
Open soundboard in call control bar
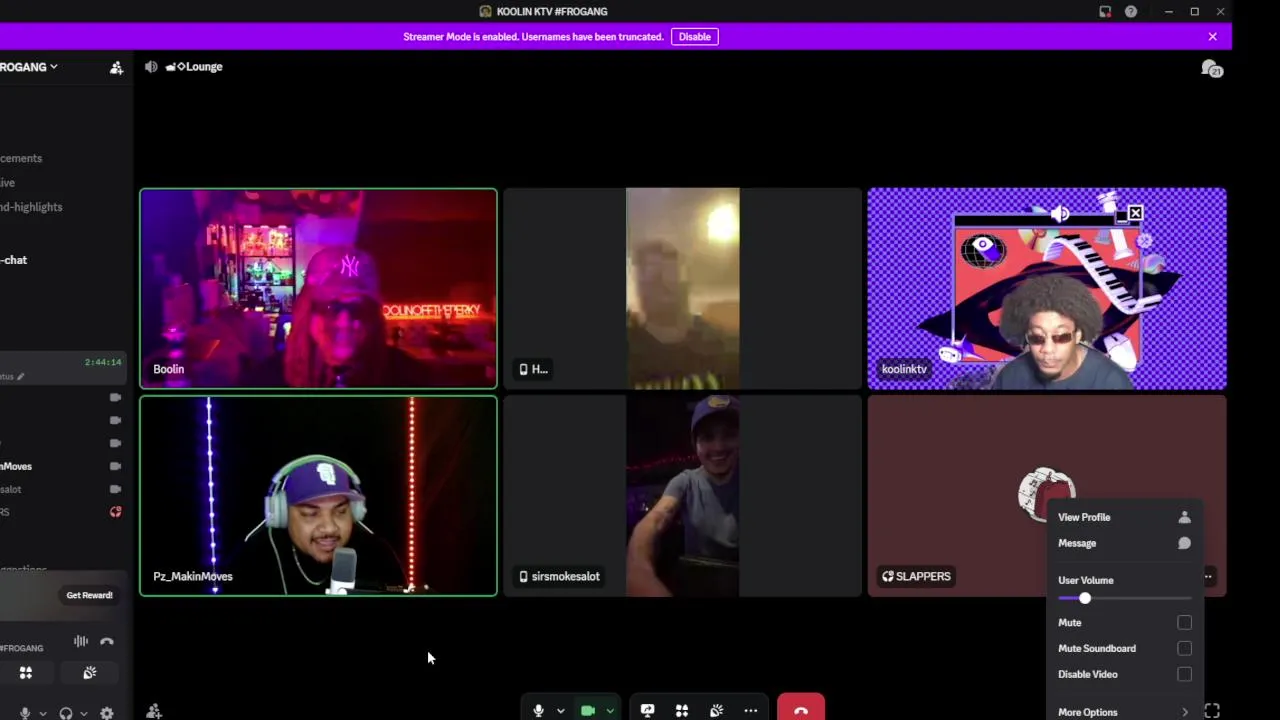click(716, 710)
